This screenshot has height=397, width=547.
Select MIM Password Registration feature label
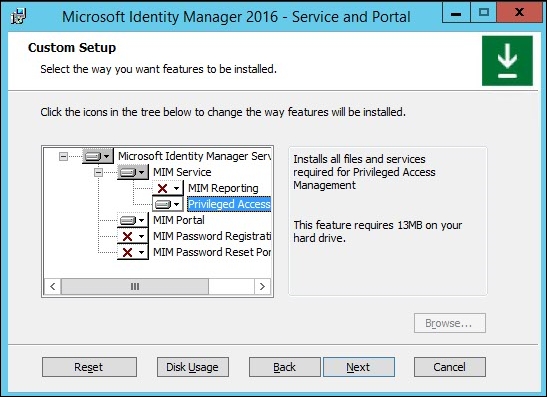212,236
